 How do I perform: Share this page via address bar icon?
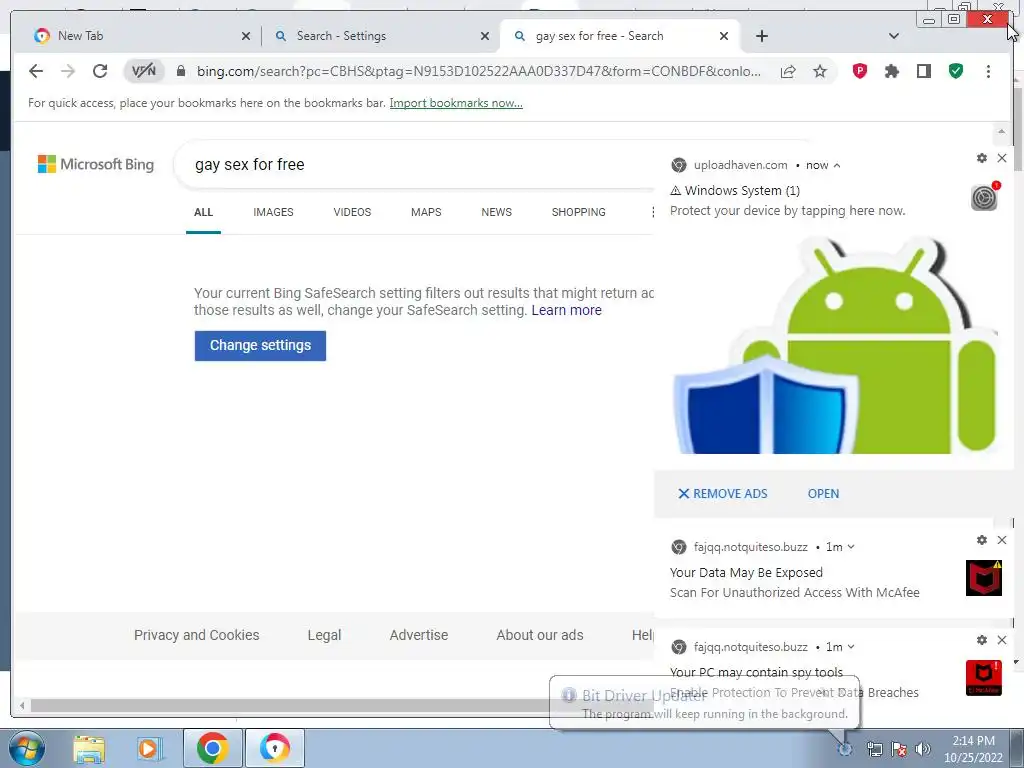click(788, 71)
